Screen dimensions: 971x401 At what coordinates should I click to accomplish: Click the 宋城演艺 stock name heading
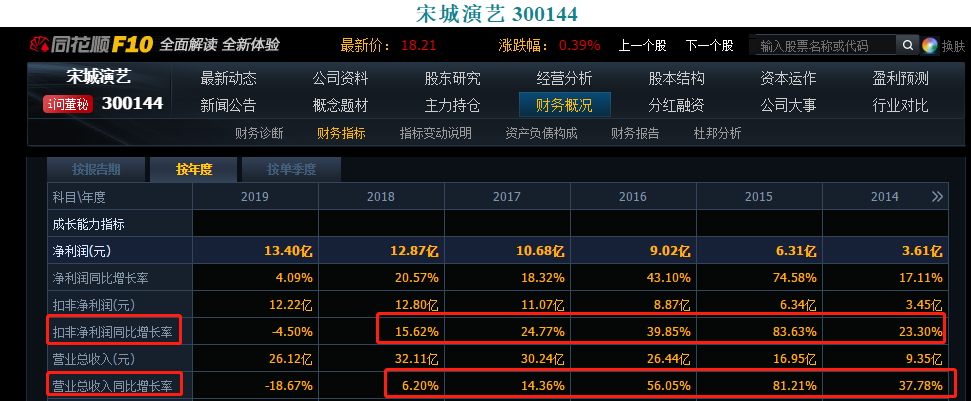point(99,77)
